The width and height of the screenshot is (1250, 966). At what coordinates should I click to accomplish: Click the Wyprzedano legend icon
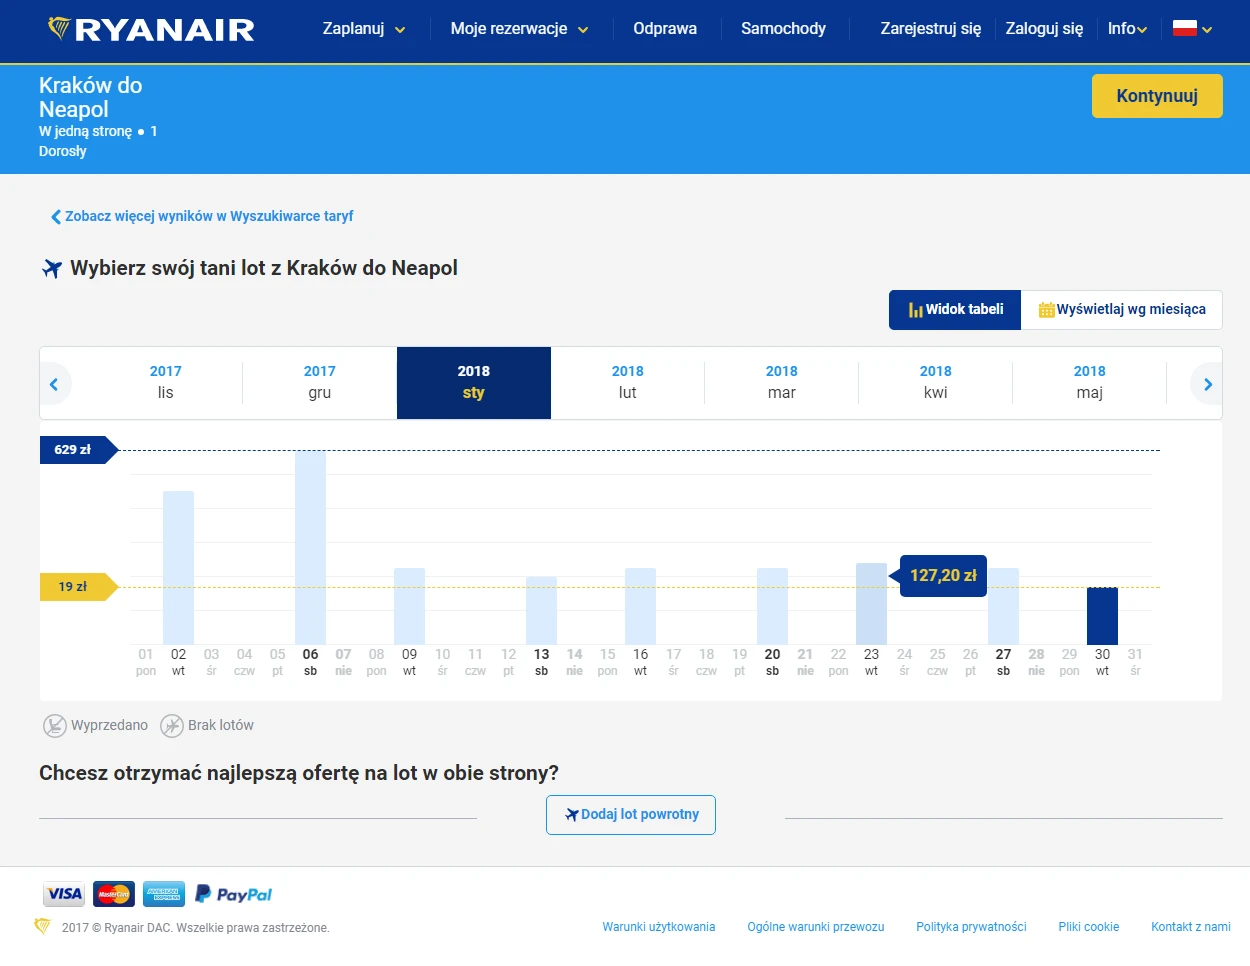(x=55, y=726)
